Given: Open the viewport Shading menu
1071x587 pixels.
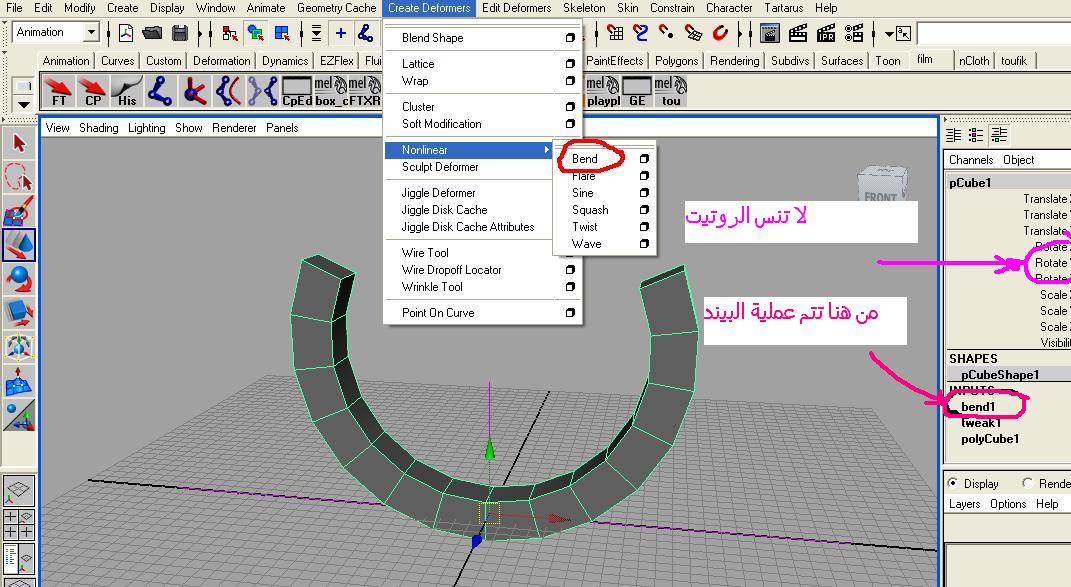Looking at the screenshot, I should coord(98,128).
